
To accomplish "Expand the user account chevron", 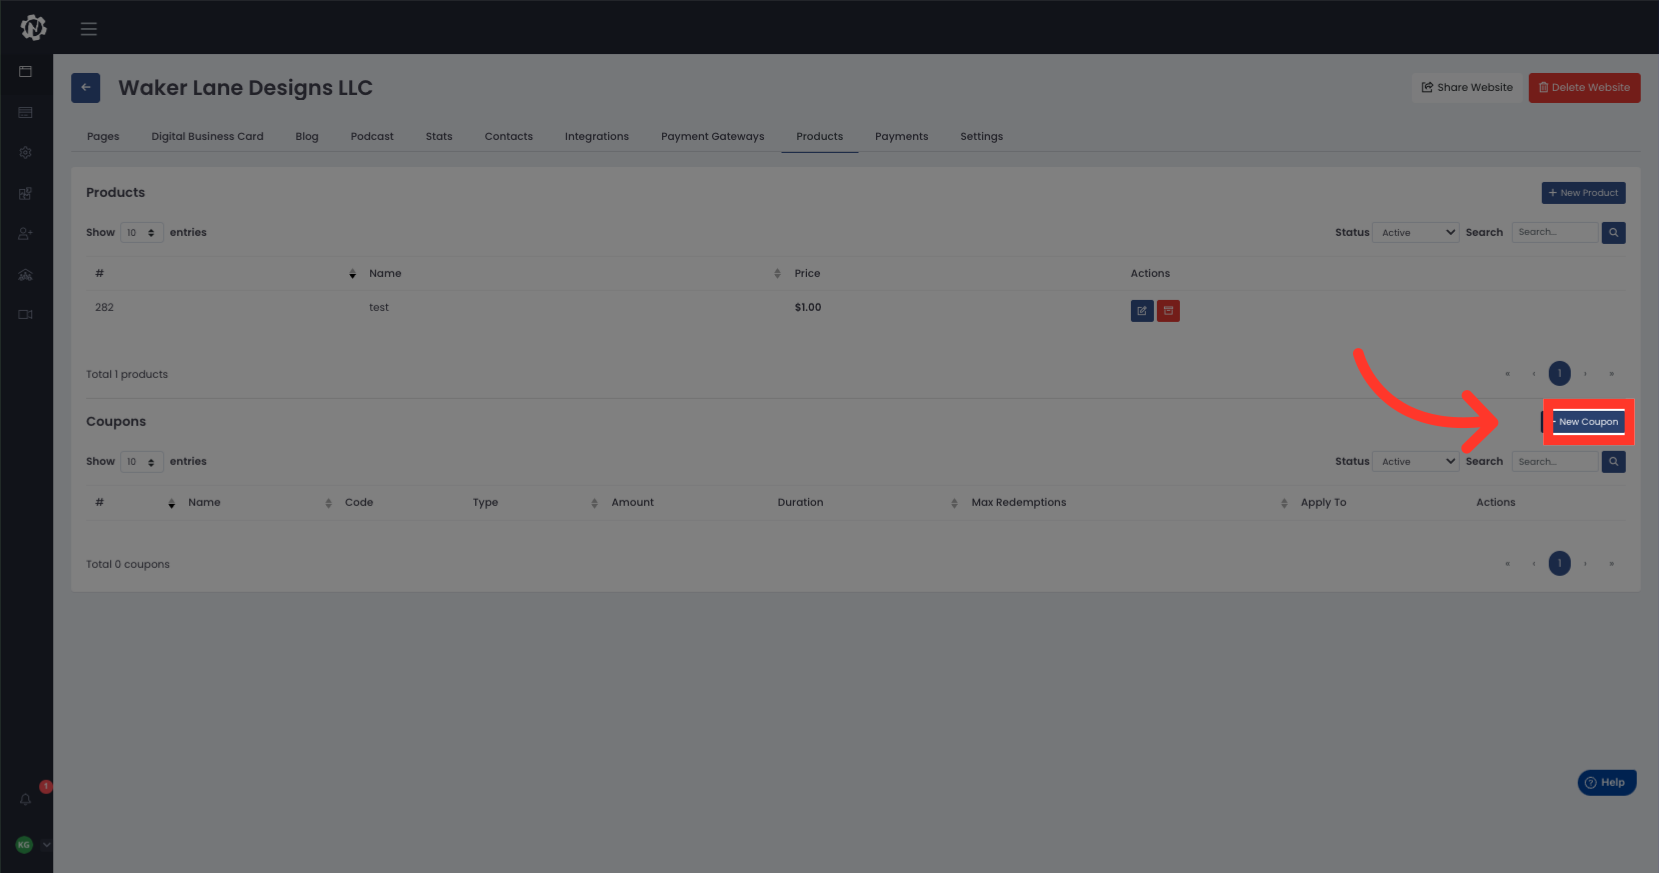I will tap(46, 845).
